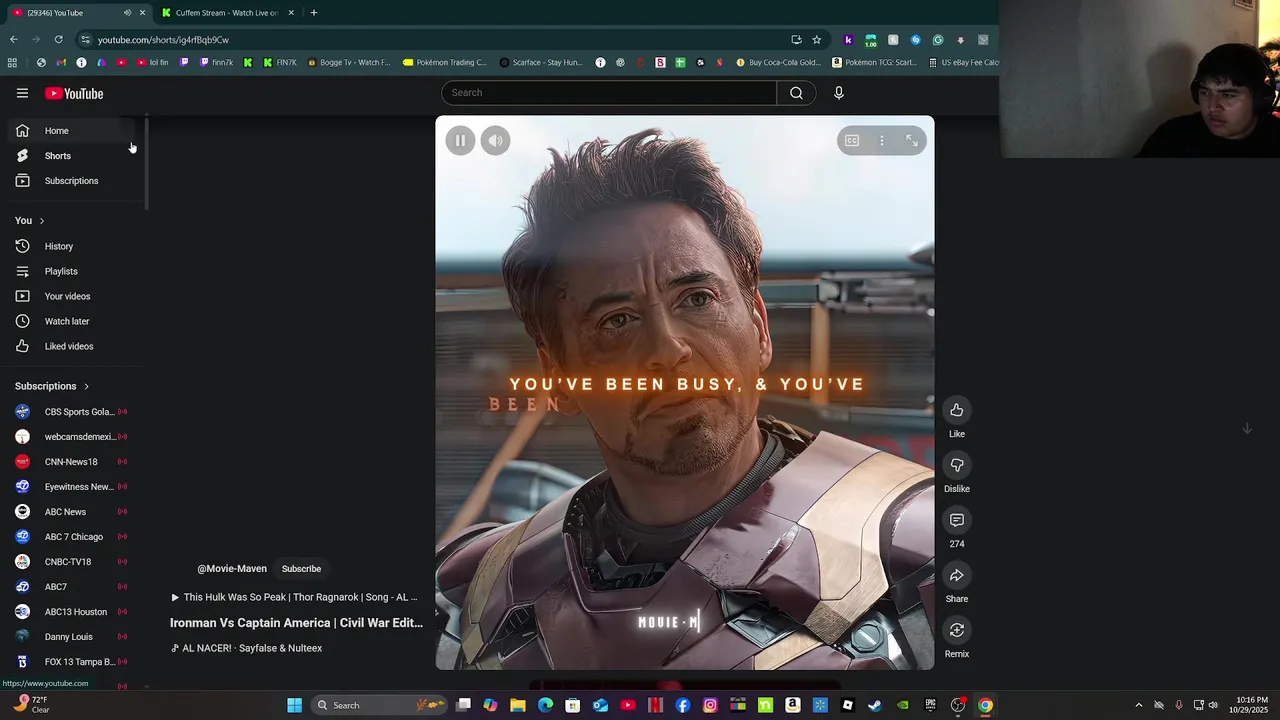Open the ABC 7 Chicago subscription
The width and height of the screenshot is (1280, 720).
[72, 537]
